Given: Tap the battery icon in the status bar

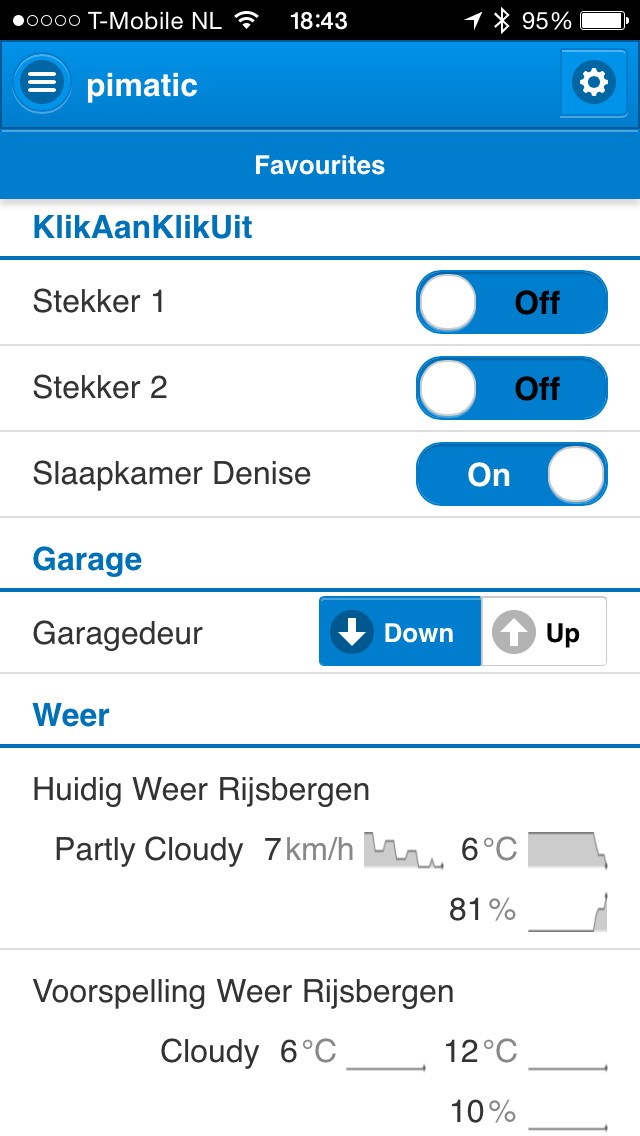Looking at the screenshot, I should [x=603, y=20].
